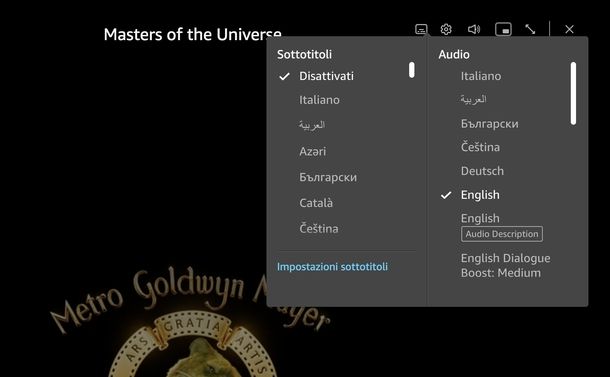
Task: Click the Sottotitoli heading
Action: coord(304,54)
